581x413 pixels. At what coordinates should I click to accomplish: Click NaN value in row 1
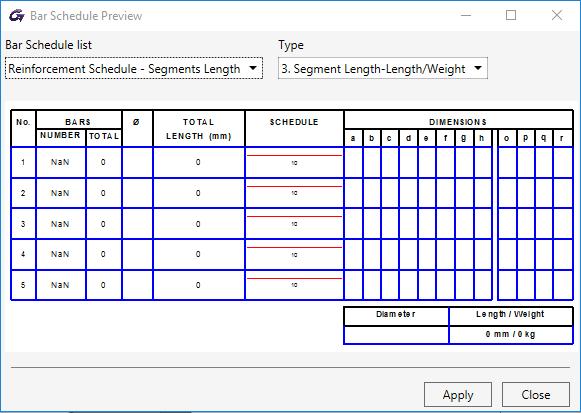click(60, 162)
